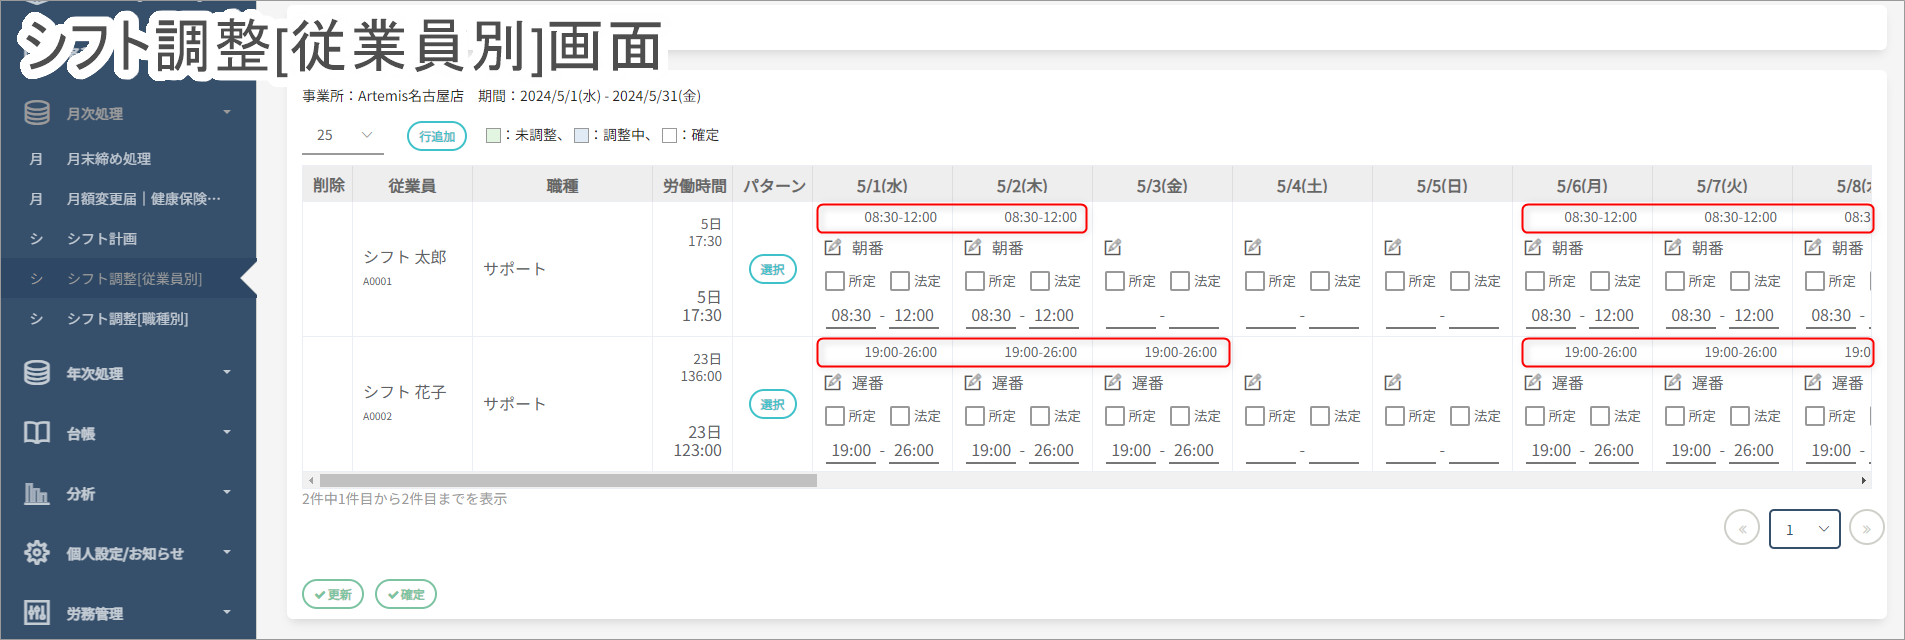Expand the 年次処理 sidebar section

tap(128, 373)
